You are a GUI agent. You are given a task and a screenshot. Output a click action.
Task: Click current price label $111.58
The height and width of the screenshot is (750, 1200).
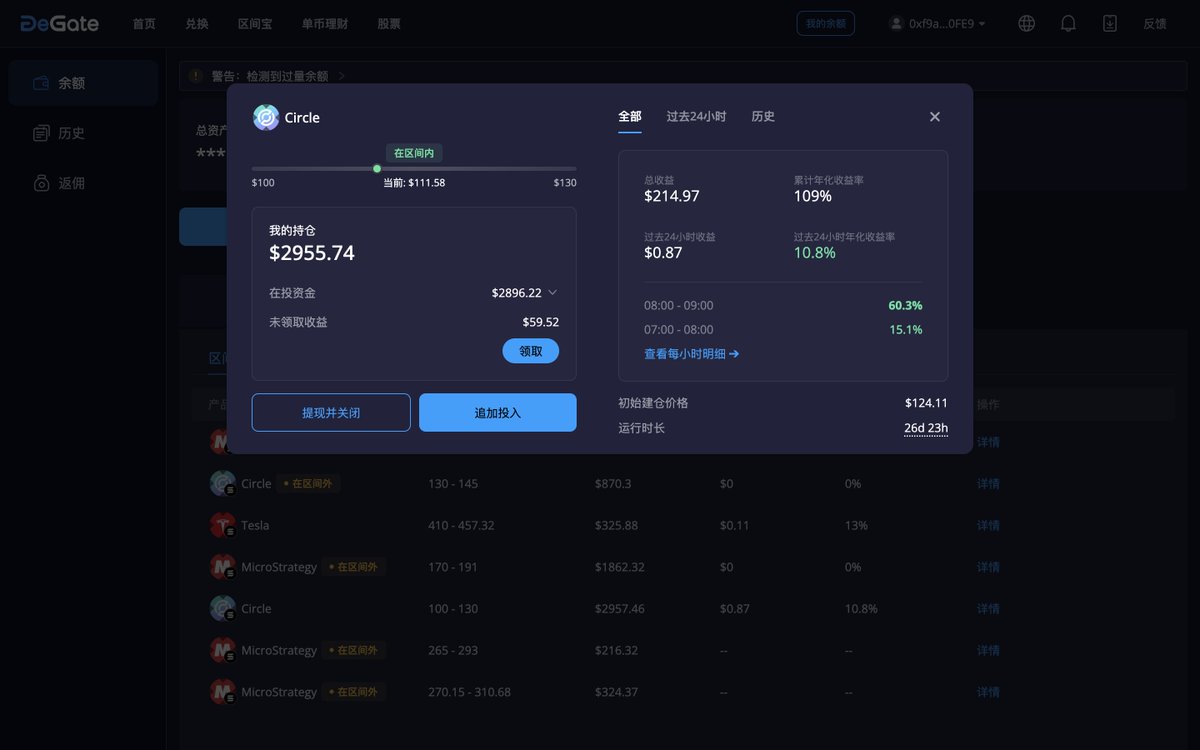[414, 183]
